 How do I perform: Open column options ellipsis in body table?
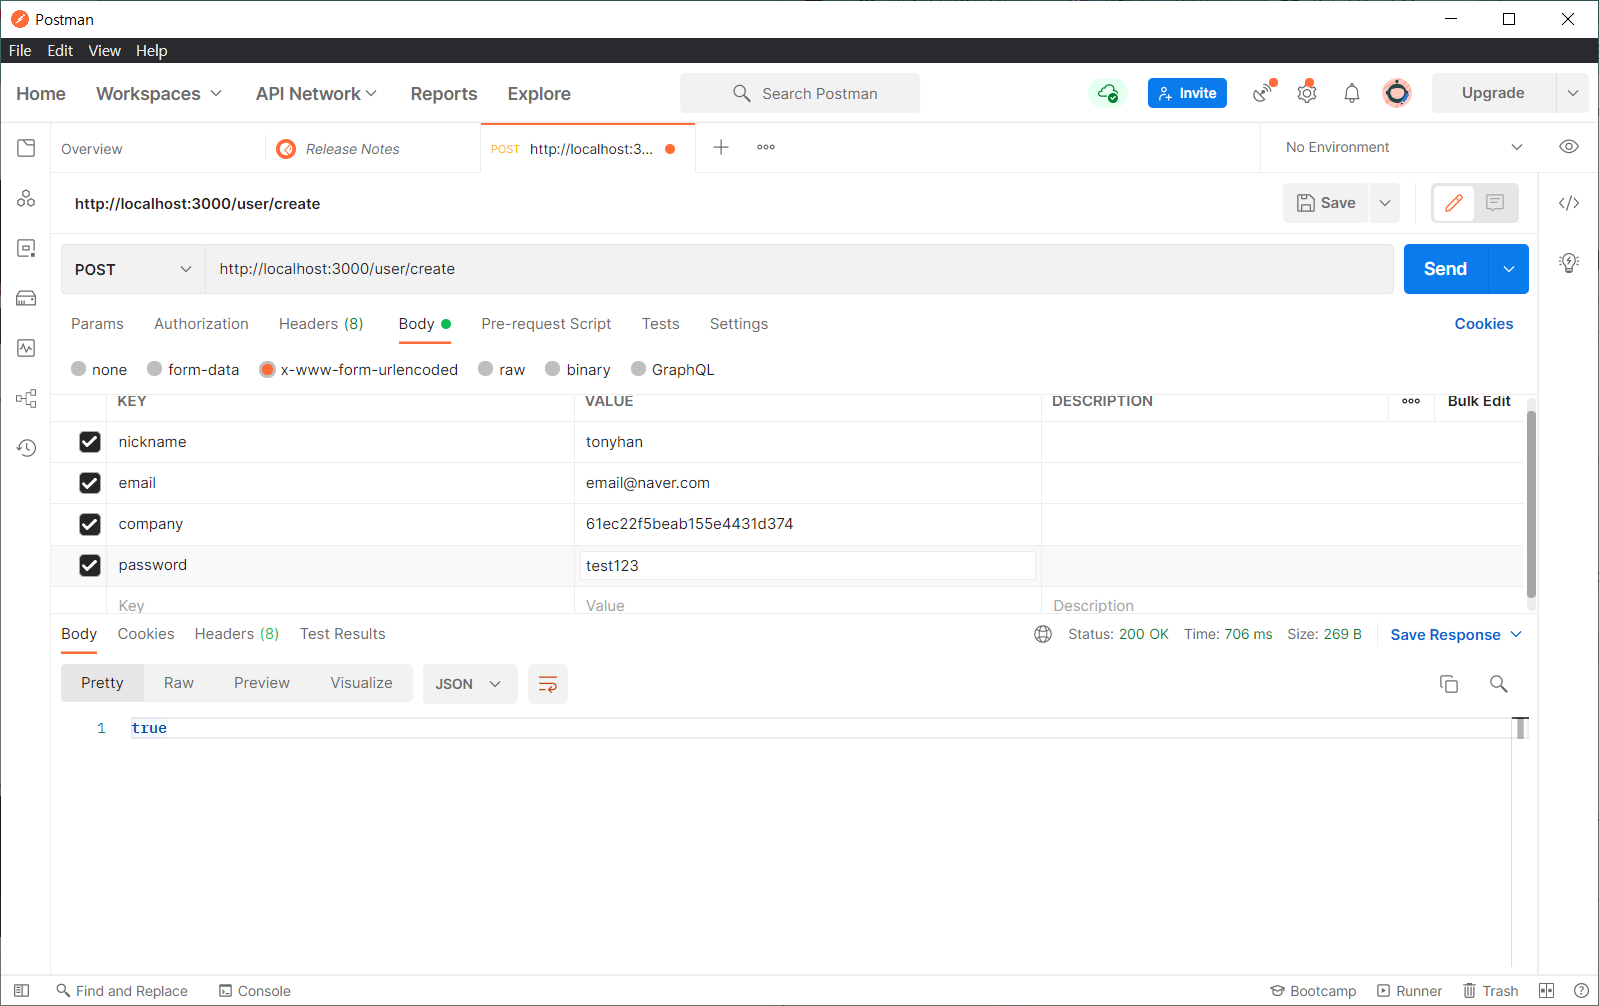pyautogui.click(x=1411, y=401)
